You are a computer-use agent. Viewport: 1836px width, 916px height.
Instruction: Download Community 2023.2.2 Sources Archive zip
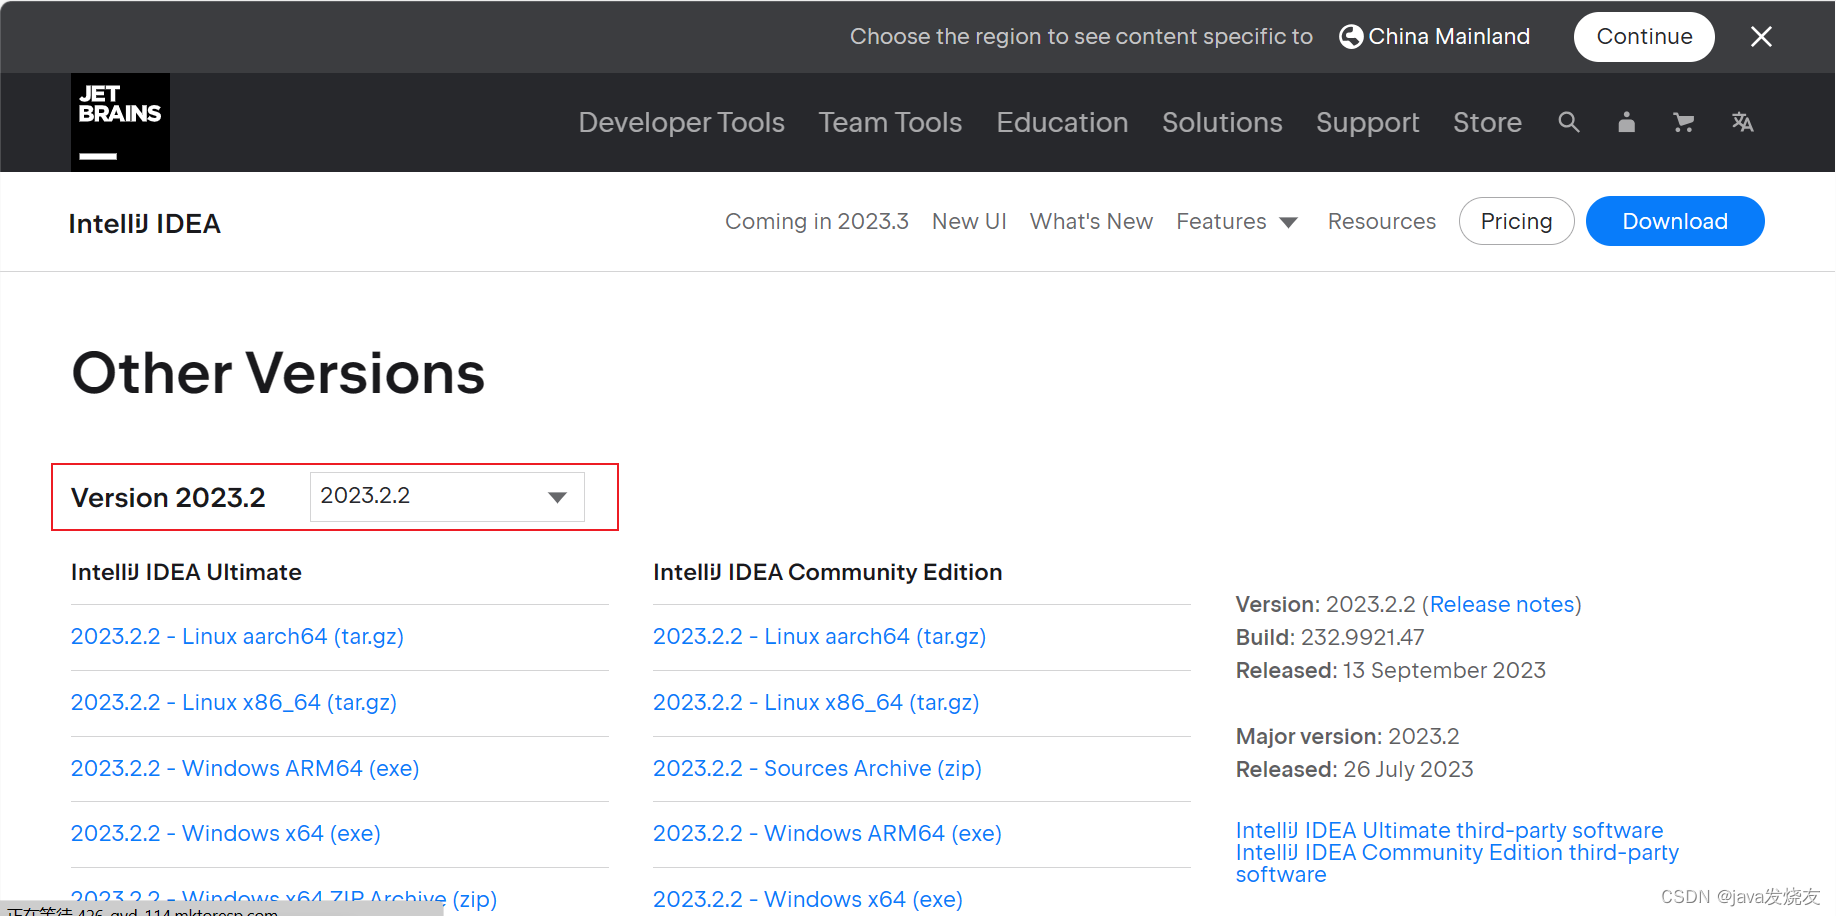pos(817,768)
